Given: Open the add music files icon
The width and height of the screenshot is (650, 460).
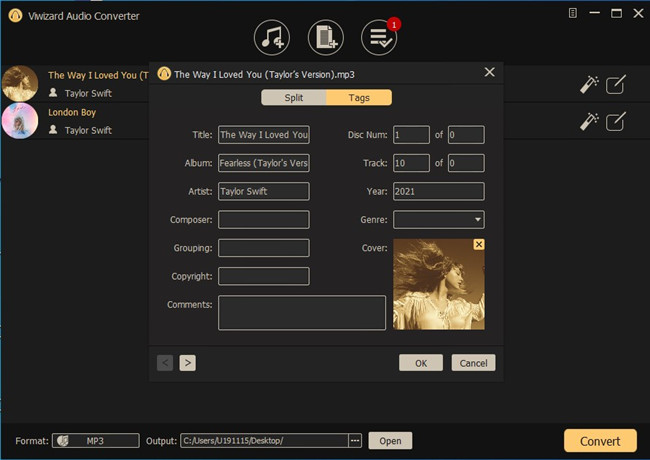Looking at the screenshot, I should [x=272, y=38].
